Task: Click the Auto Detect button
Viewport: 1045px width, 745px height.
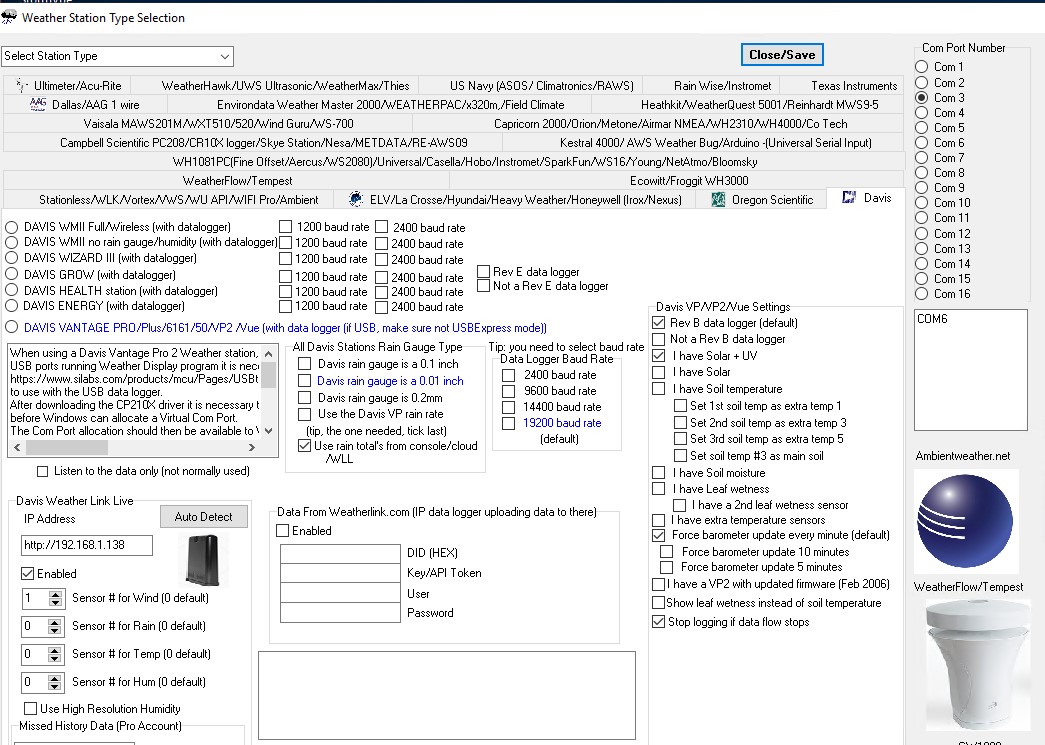Action: coord(203,516)
